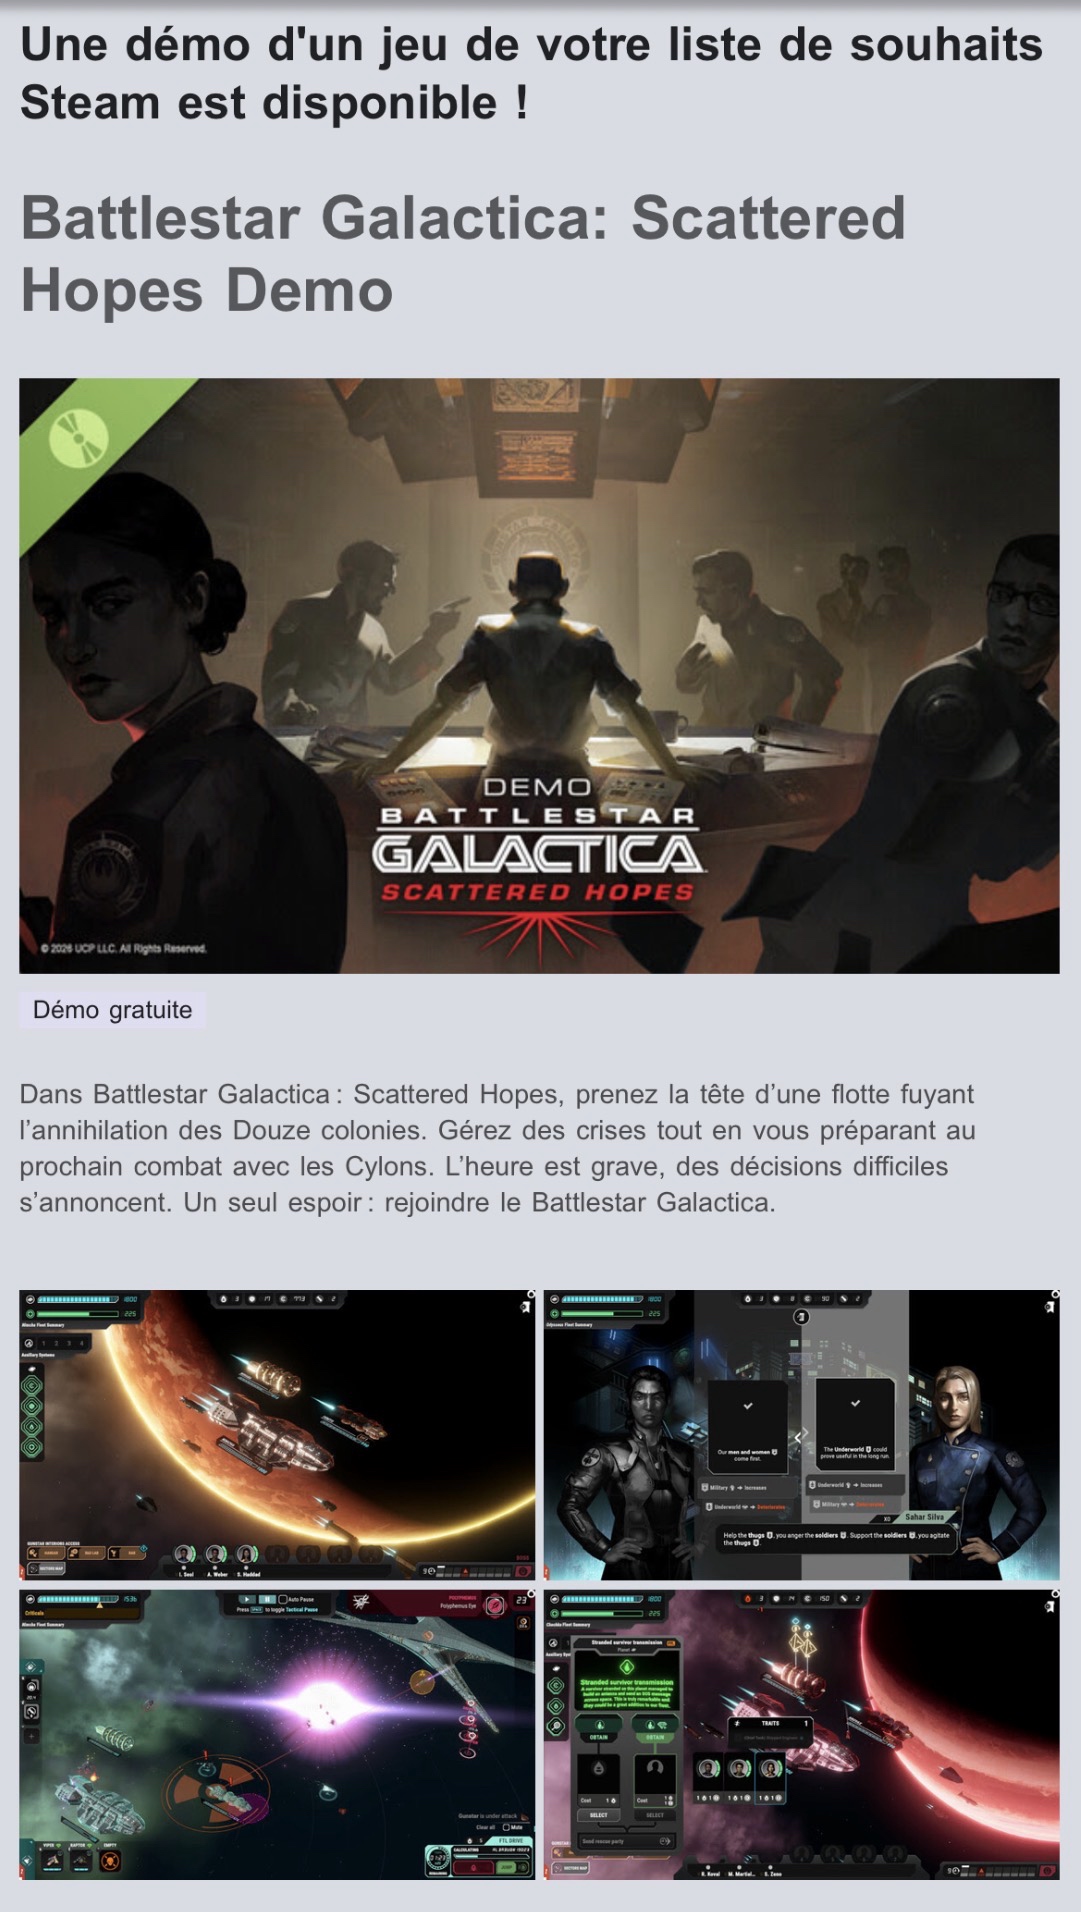Click the play icon in the tactical pause bar

coord(247,1599)
